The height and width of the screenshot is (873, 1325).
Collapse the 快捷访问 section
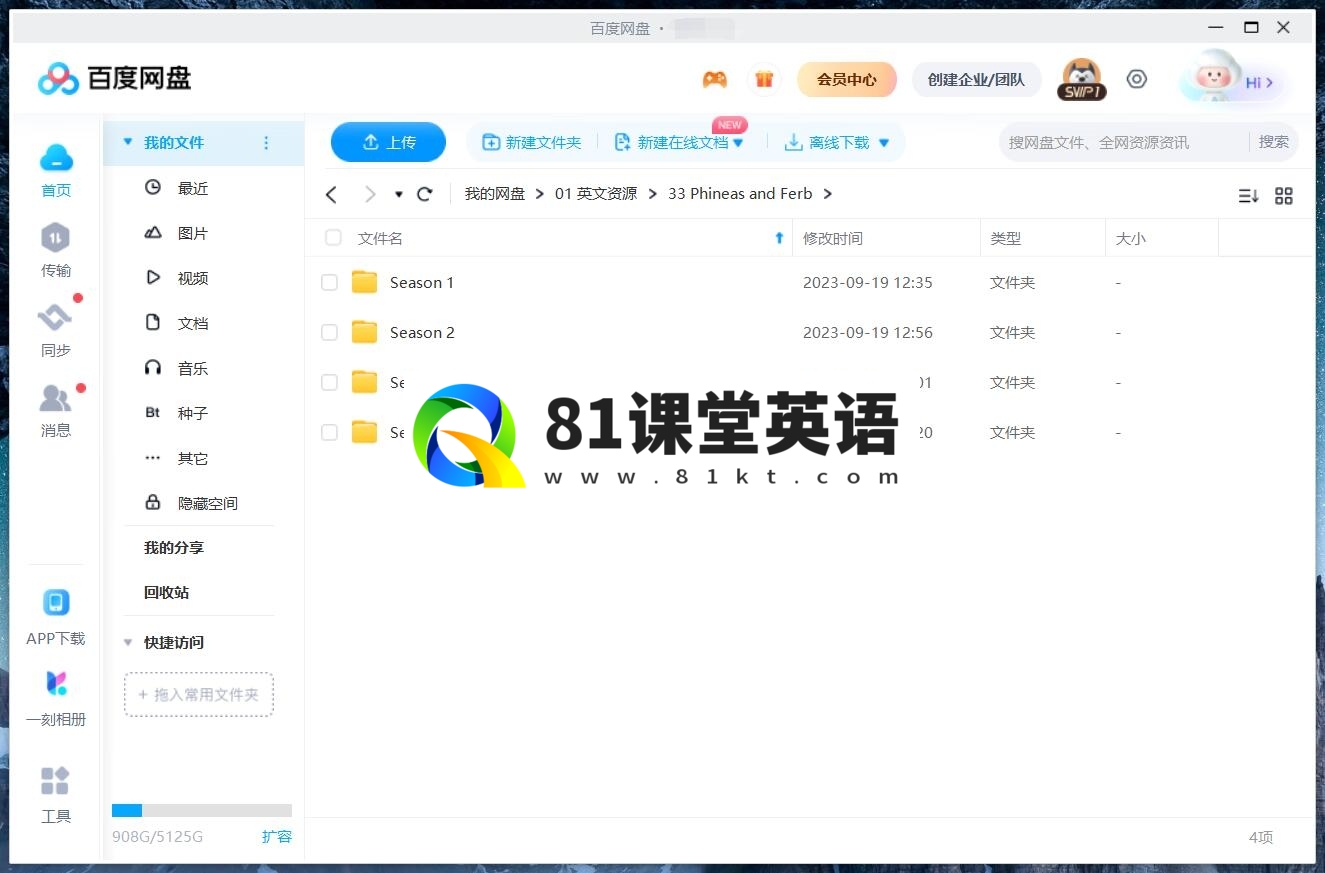(127, 643)
